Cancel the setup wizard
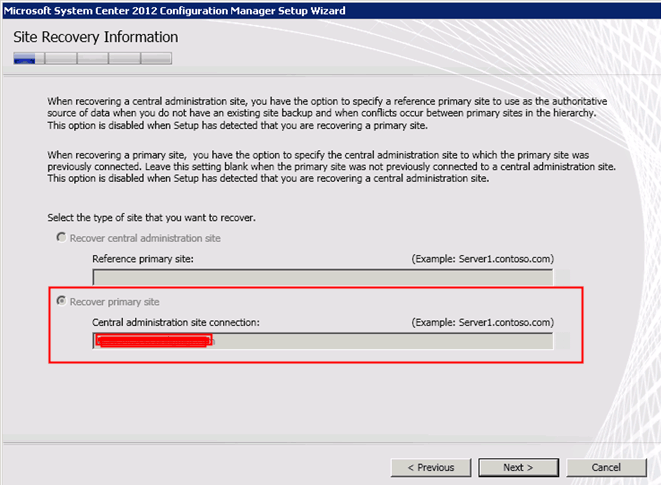 (x=606, y=468)
